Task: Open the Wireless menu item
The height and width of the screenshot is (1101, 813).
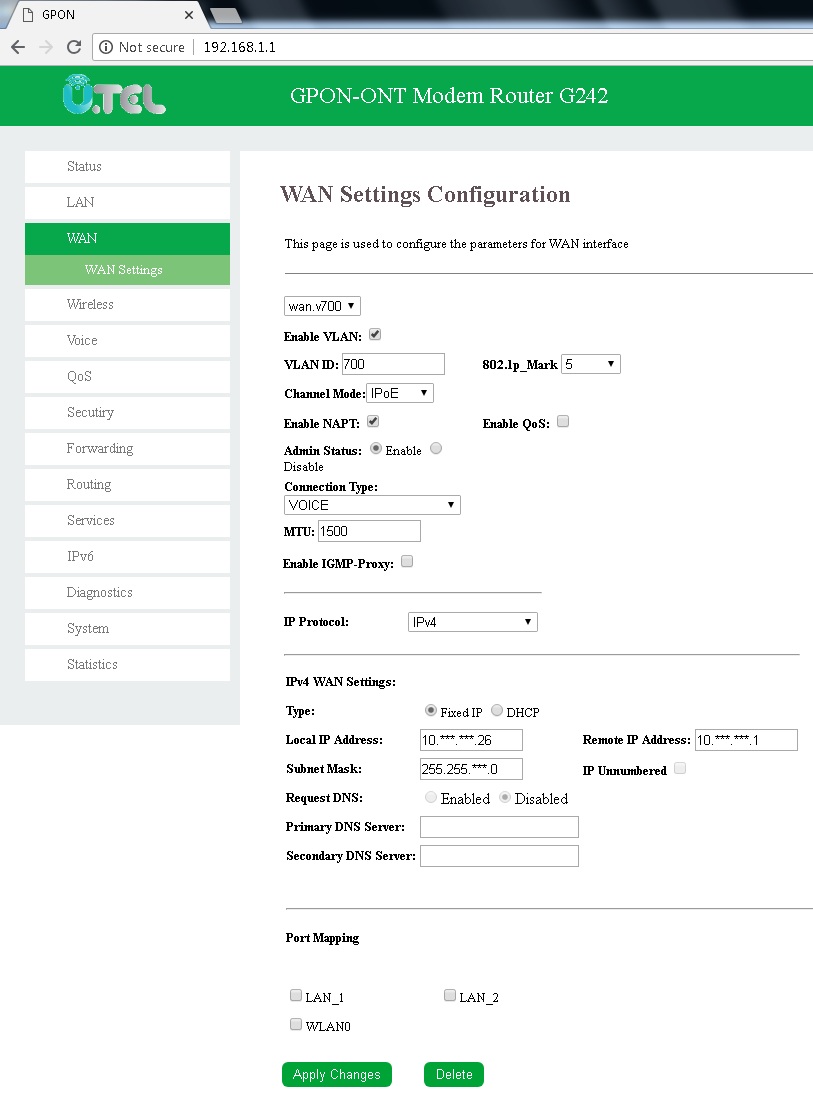Action: (x=127, y=304)
